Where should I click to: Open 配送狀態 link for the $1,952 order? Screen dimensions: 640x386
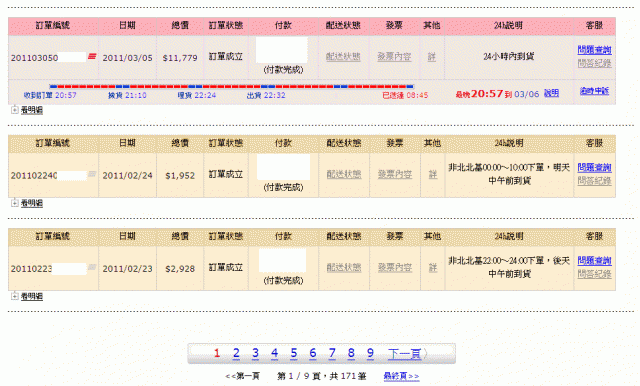pyautogui.click(x=344, y=175)
